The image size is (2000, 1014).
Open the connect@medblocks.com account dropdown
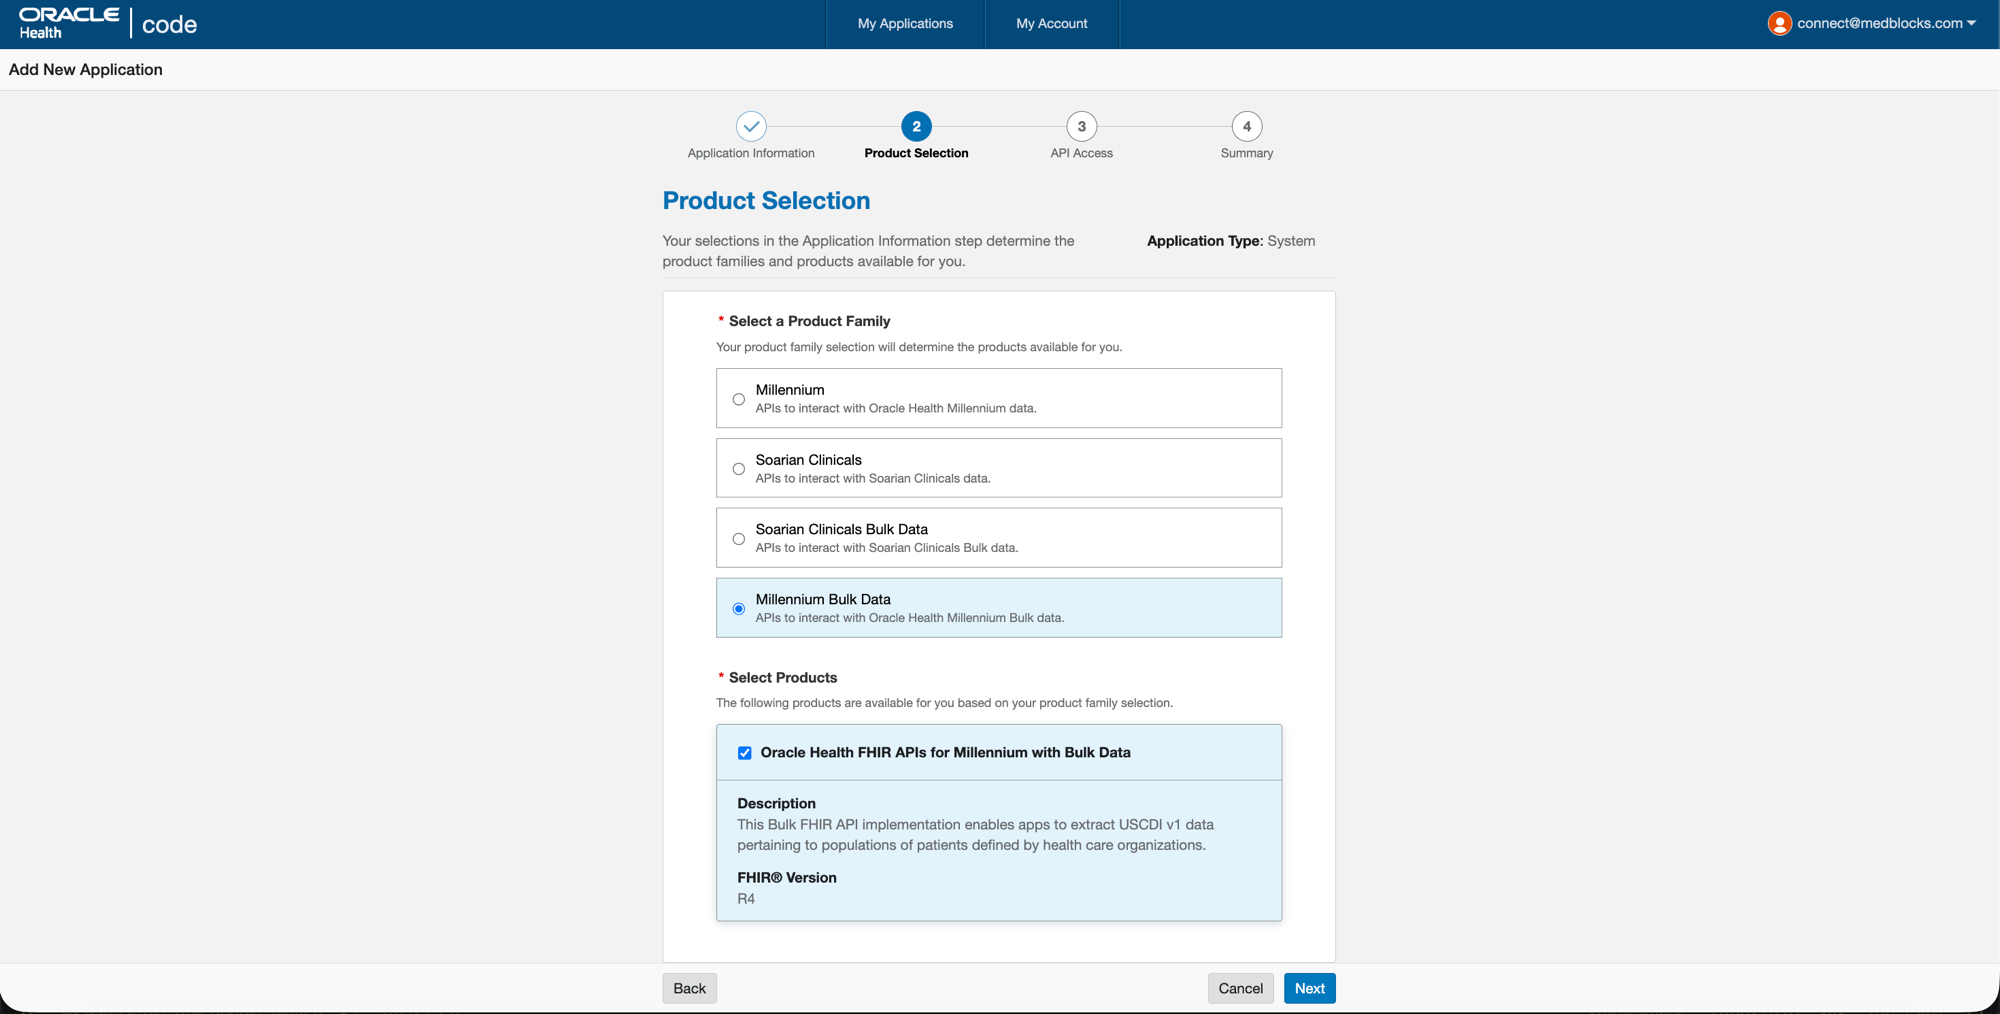point(1886,23)
